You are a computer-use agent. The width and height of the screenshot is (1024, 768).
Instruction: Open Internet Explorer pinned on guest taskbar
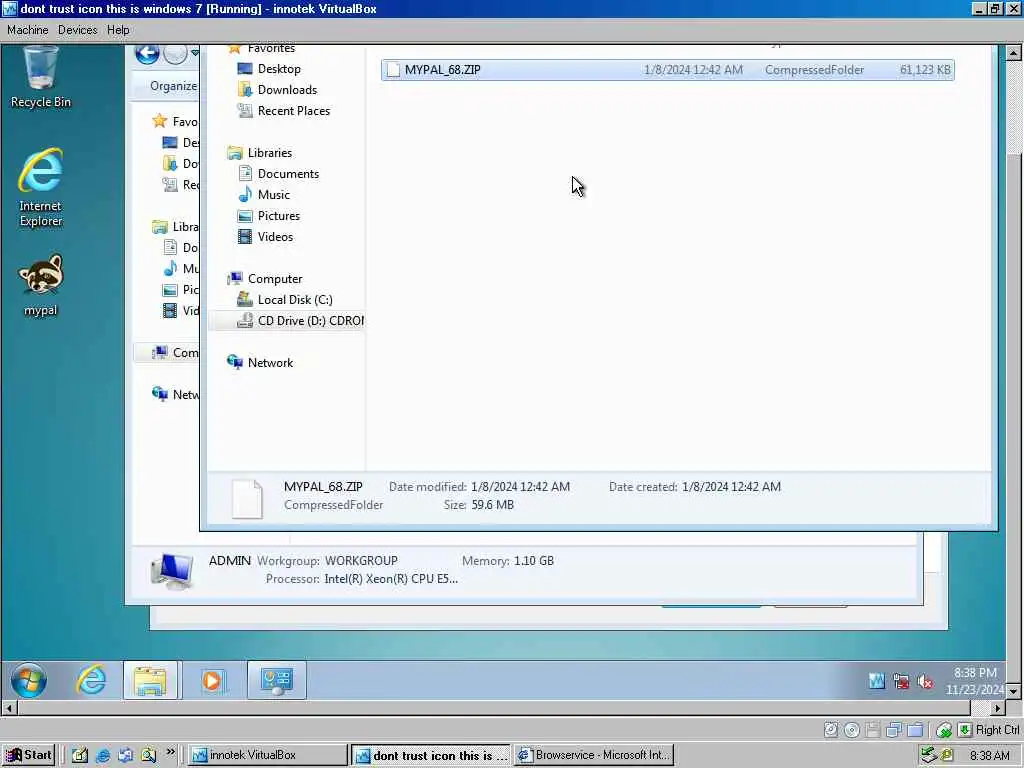(91, 680)
